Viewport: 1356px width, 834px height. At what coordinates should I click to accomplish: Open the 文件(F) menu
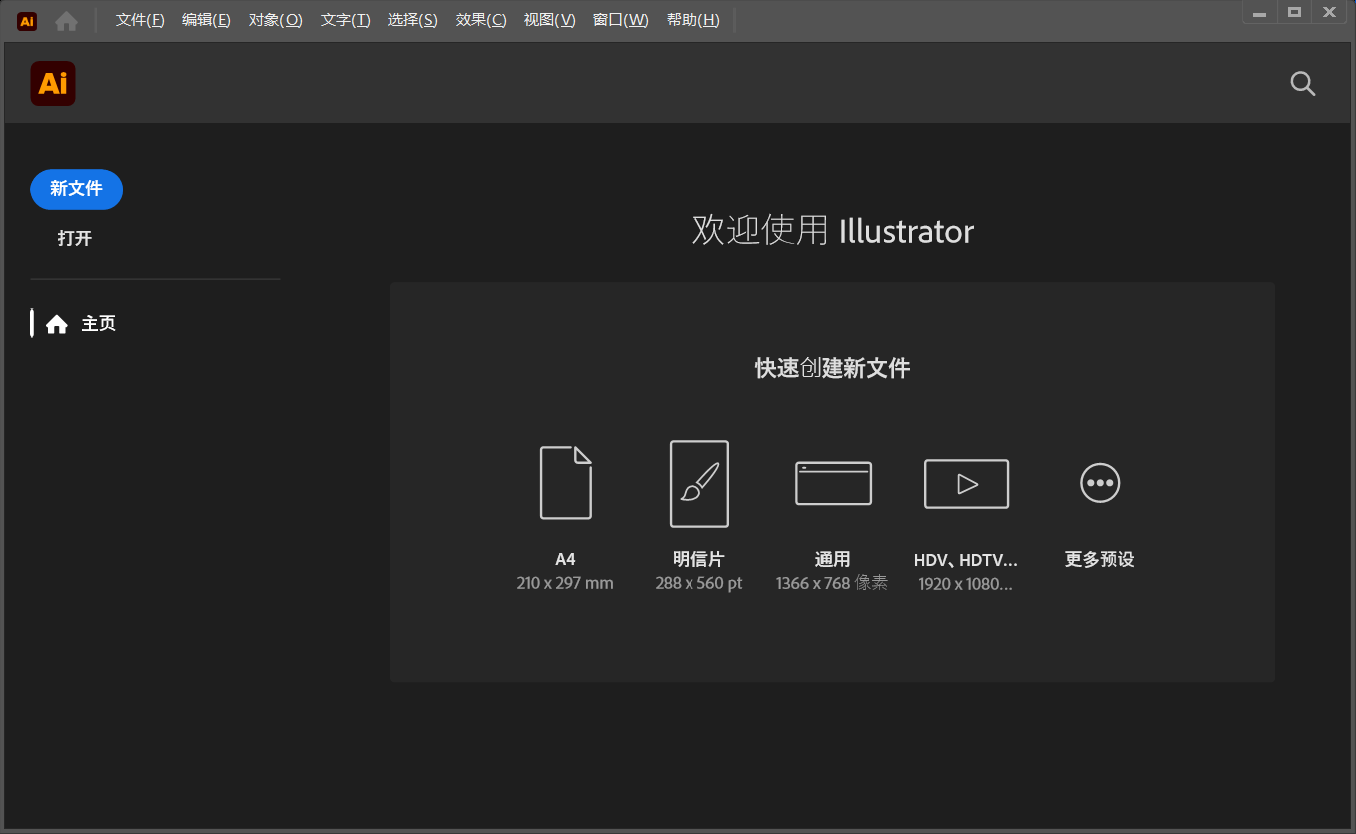(139, 19)
